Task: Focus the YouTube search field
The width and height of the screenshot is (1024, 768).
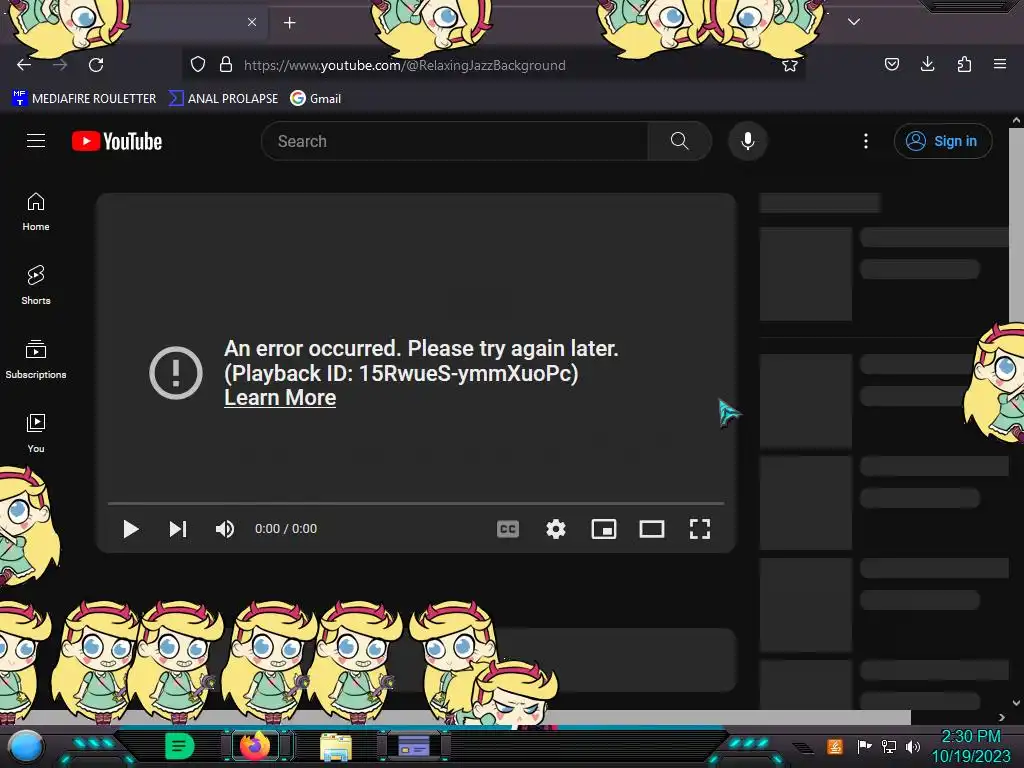Action: [x=455, y=141]
